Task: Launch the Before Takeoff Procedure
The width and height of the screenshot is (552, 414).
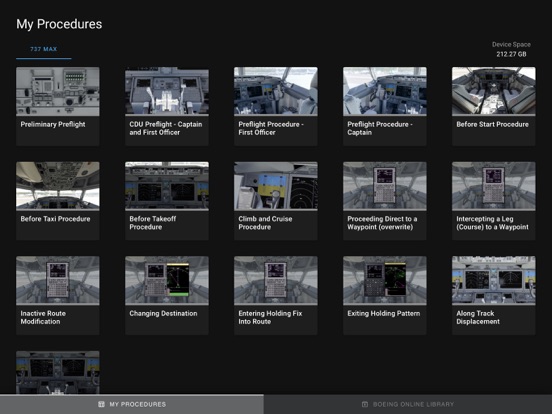Action: 167,201
